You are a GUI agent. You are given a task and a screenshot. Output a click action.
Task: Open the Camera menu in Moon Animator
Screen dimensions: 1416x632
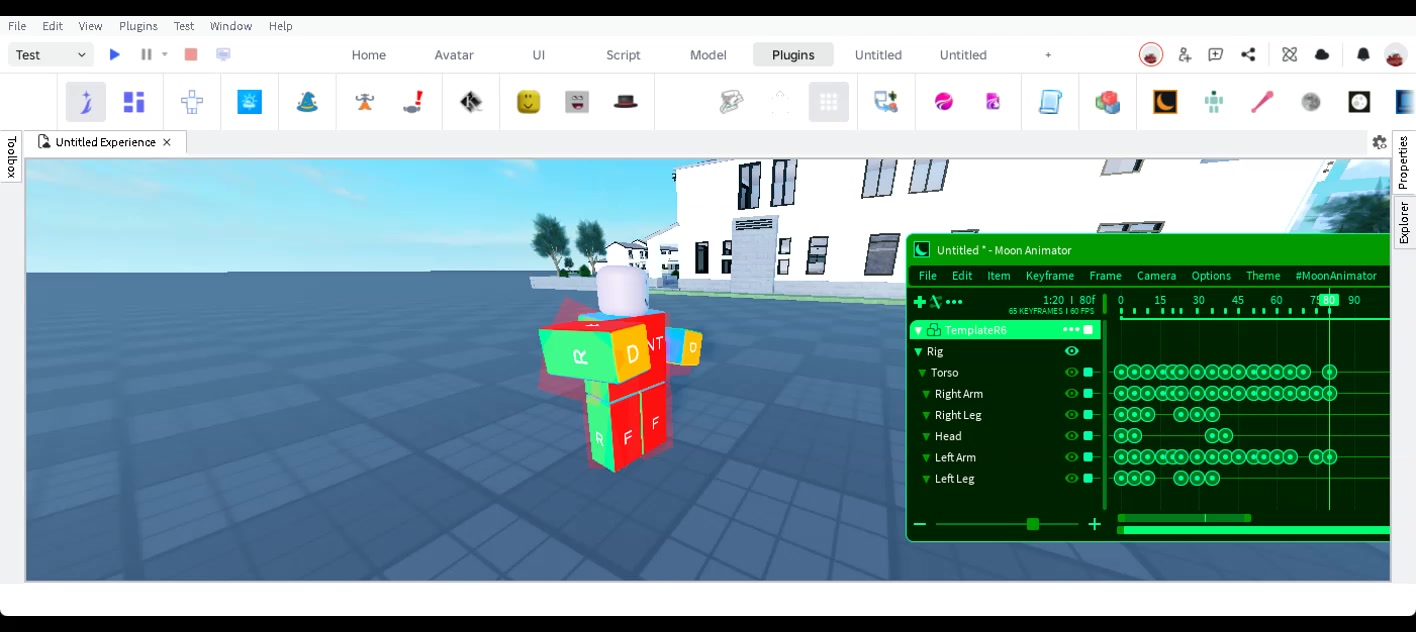(1156, 276)
